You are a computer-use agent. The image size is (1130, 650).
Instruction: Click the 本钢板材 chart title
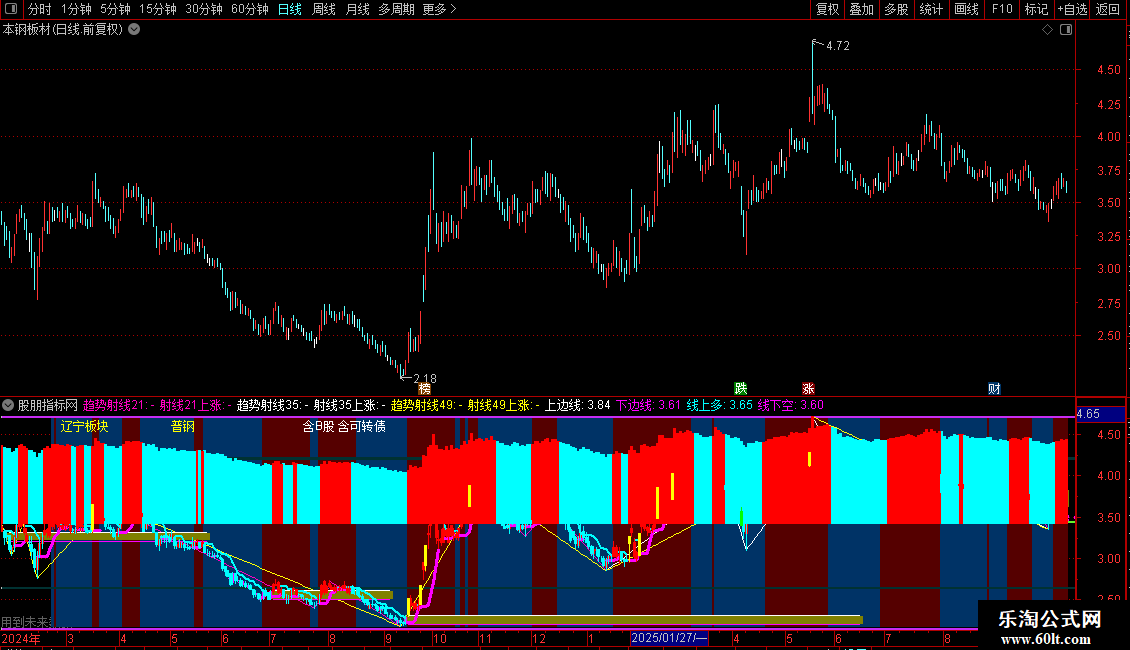(63, 30)
